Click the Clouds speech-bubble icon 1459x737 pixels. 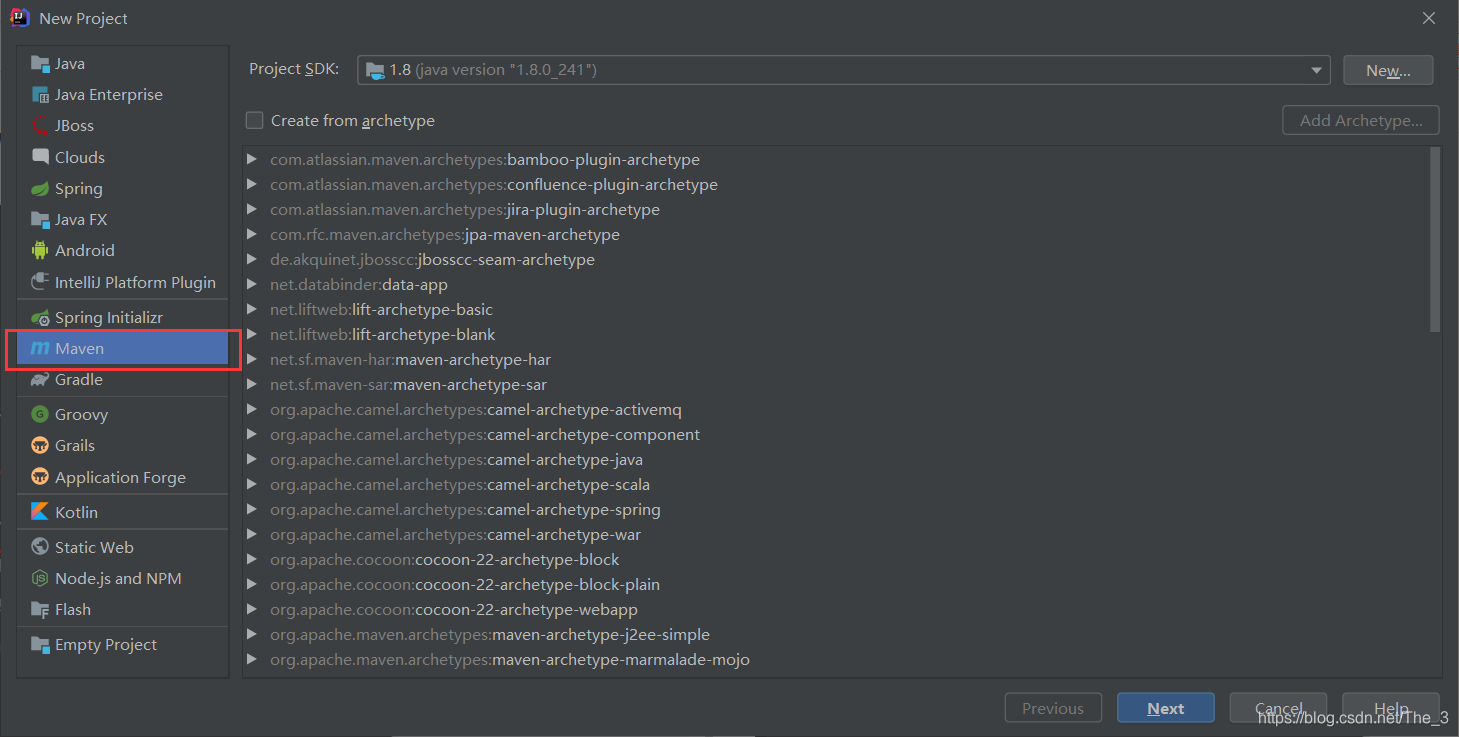coord(40,157)
